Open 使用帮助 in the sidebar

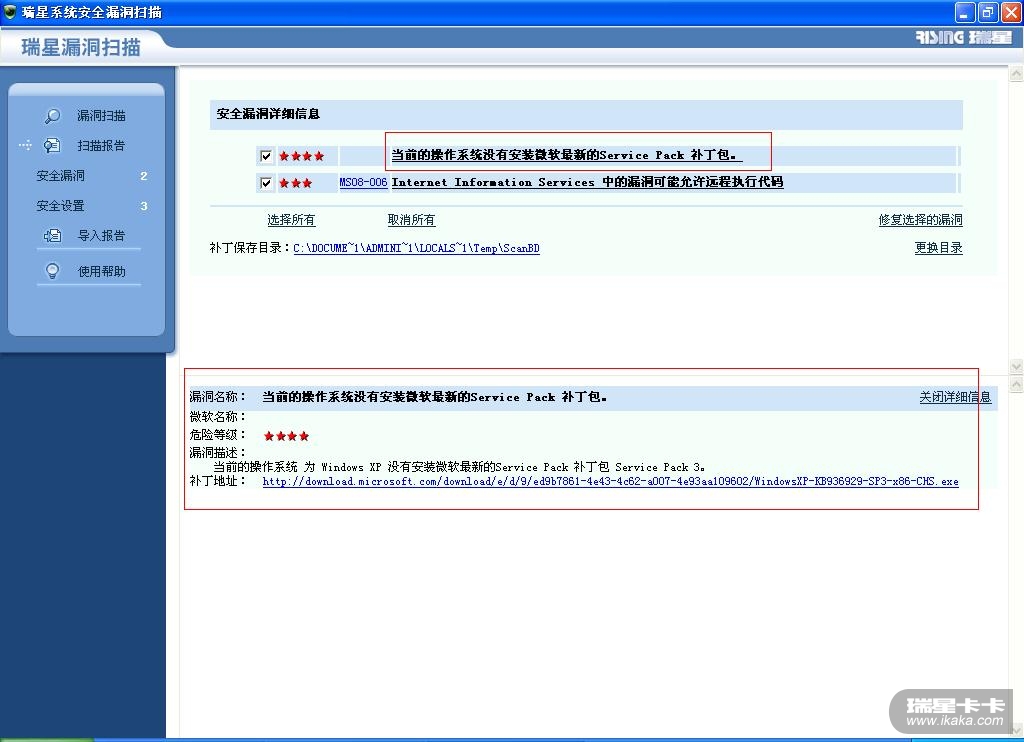click(101, 271)
